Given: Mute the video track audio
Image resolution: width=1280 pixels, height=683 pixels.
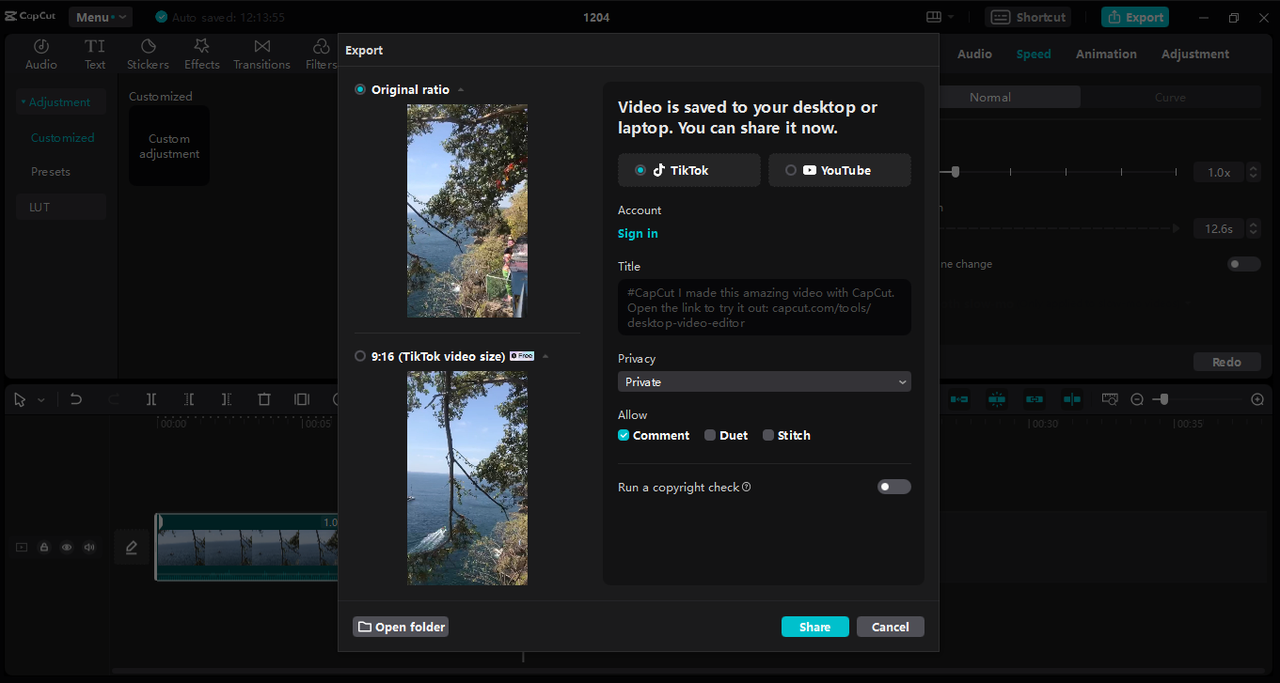Looking at the screenshot, I should pyautogui.click(x=90, y=547).
